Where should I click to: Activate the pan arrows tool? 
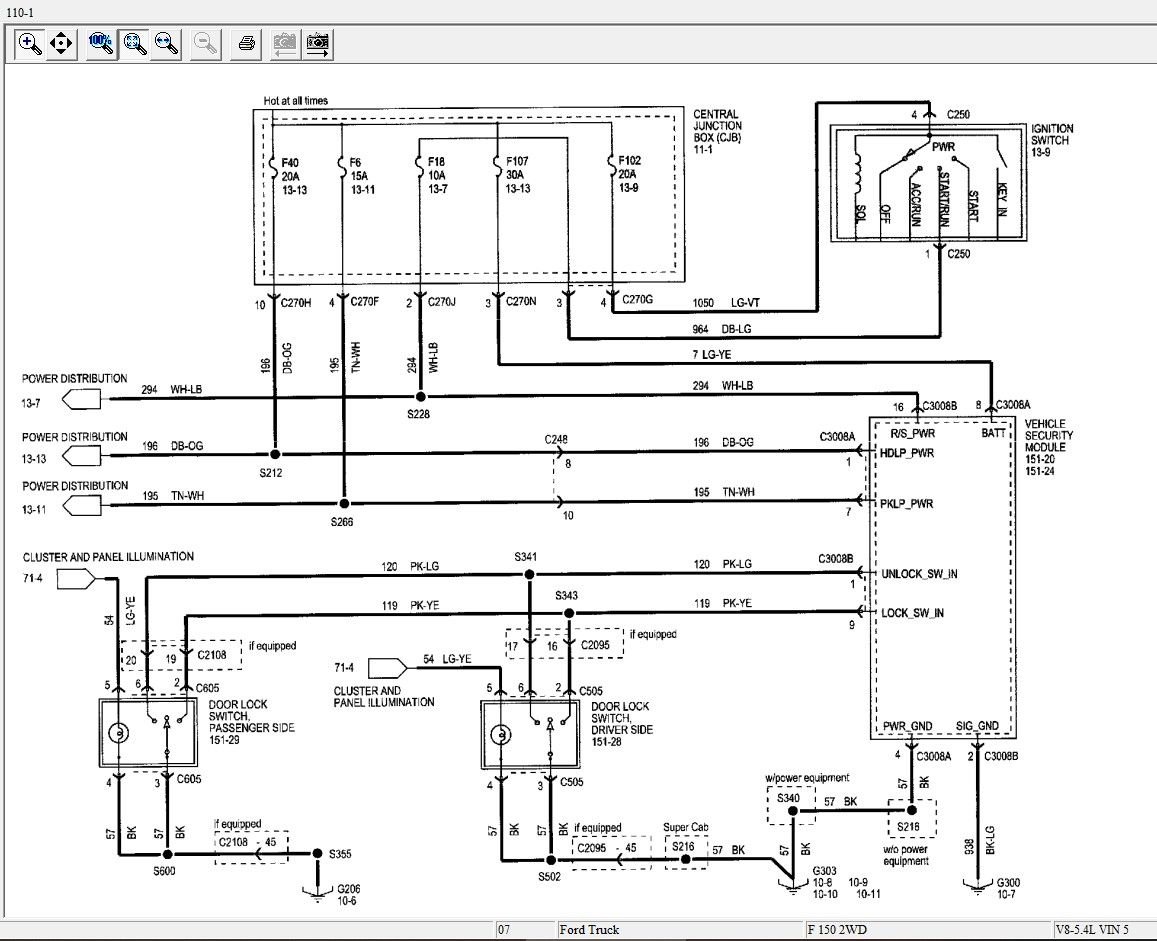pos(62,43)
